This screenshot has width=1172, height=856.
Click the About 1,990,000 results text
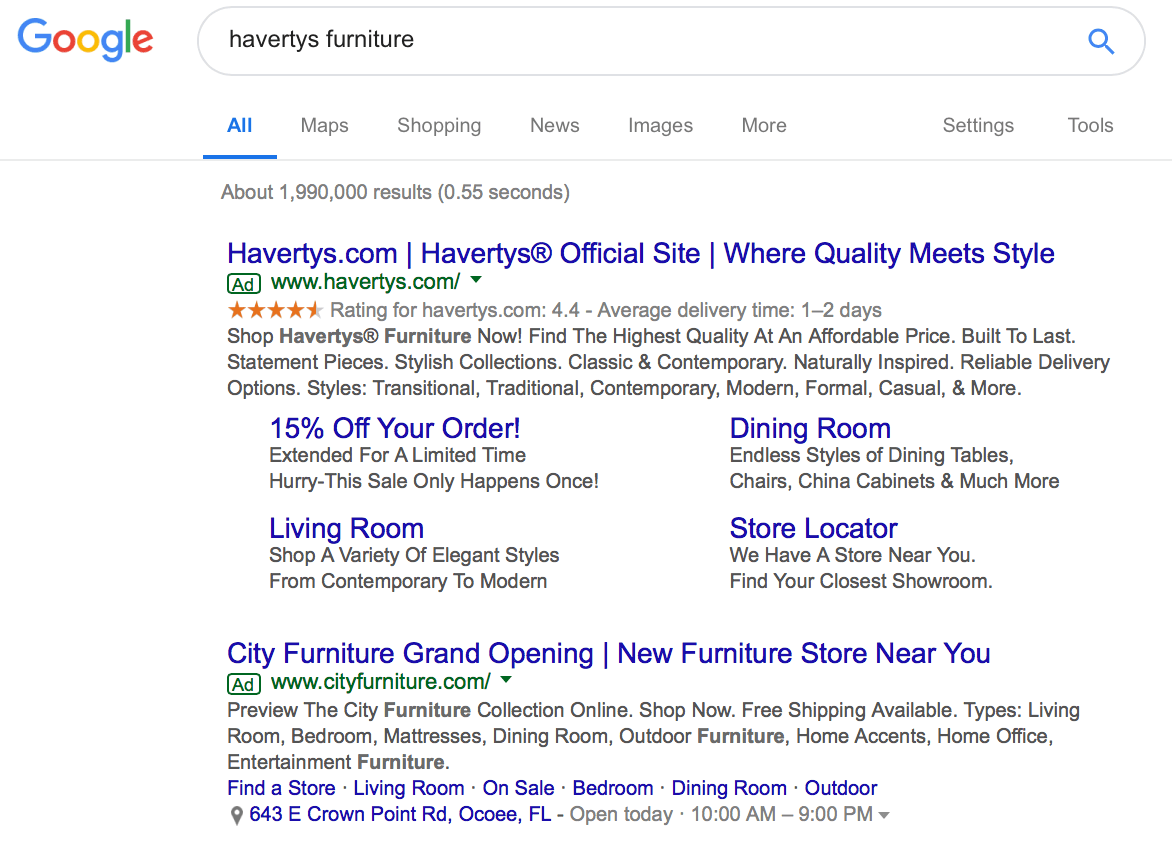[395, 192]
